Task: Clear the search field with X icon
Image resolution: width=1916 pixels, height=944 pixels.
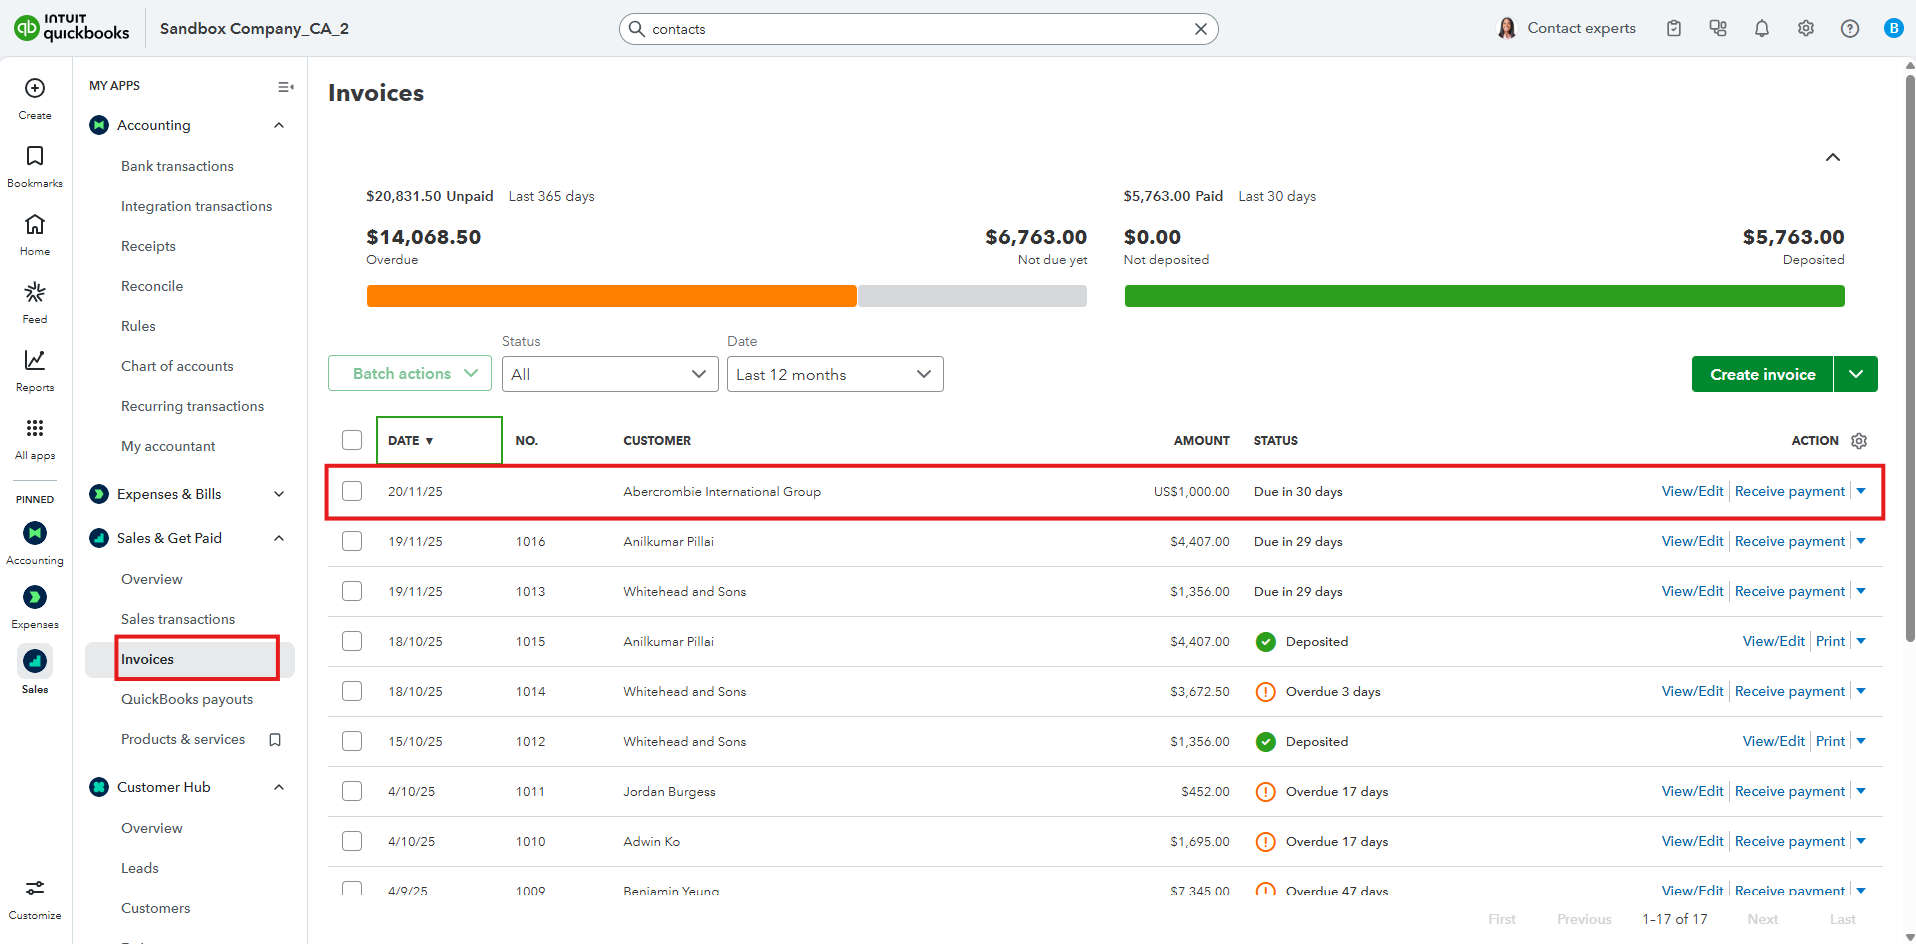Action: (x=1201, y=29)
